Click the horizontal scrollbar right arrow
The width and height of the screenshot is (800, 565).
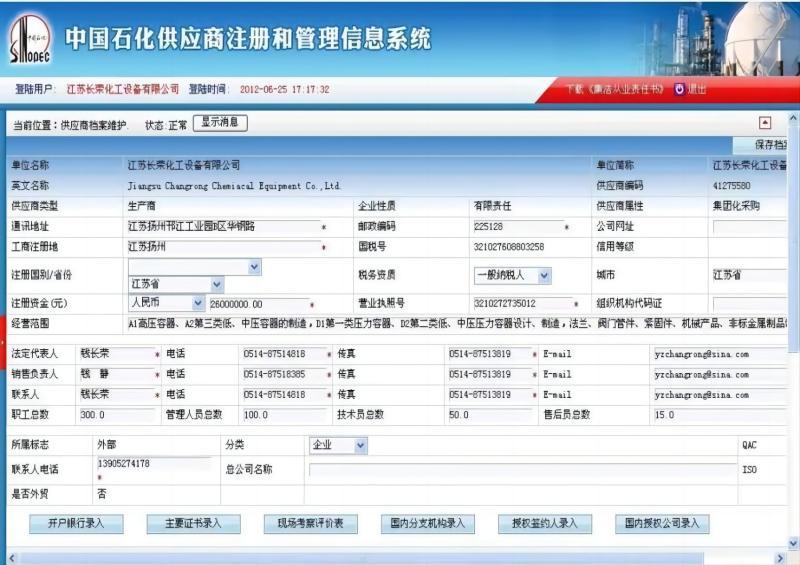(x=780, y=558)
